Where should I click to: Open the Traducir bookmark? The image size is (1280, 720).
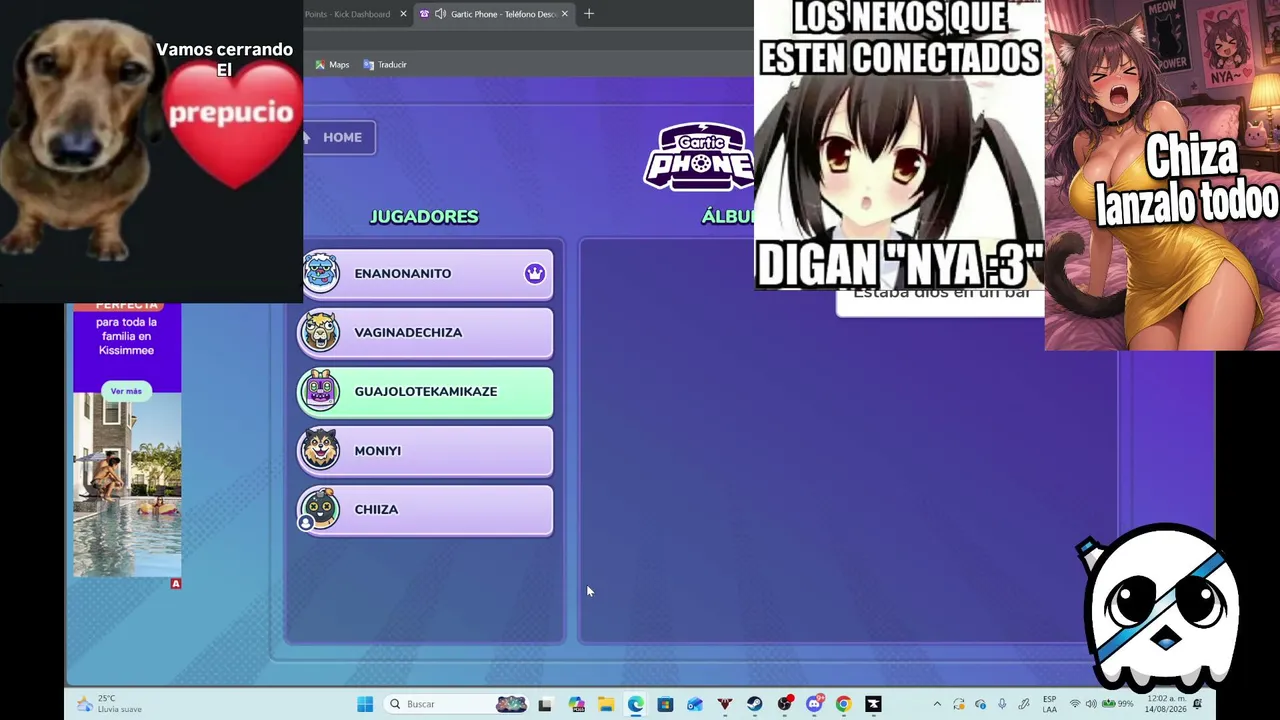[385, 65]
